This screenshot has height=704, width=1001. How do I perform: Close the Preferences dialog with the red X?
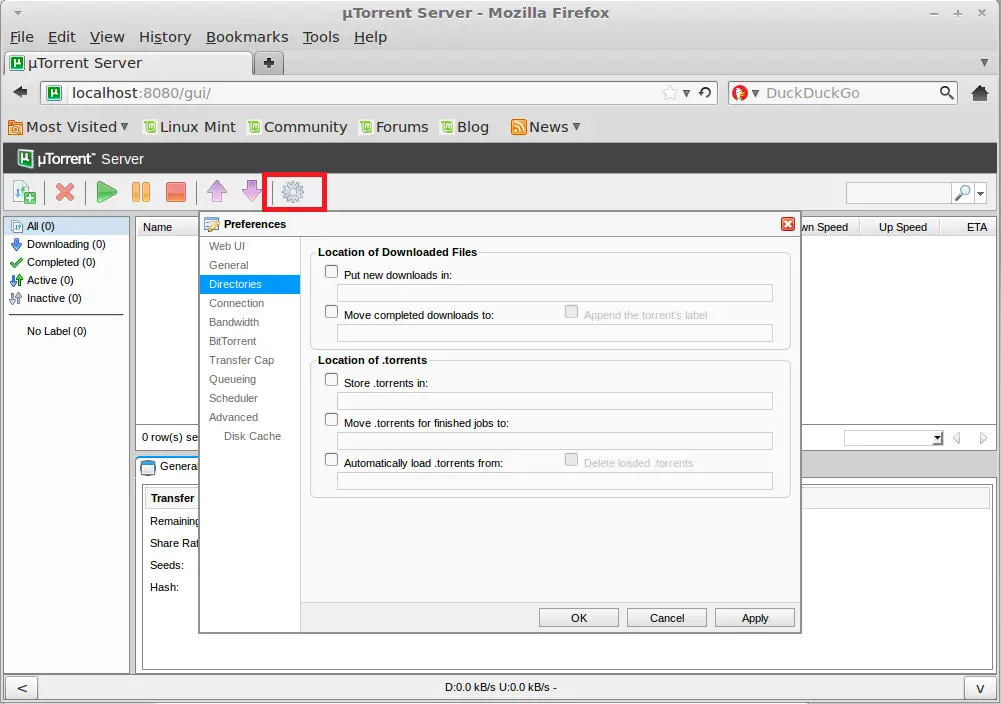pyautogui.click(x=788, y=224)
